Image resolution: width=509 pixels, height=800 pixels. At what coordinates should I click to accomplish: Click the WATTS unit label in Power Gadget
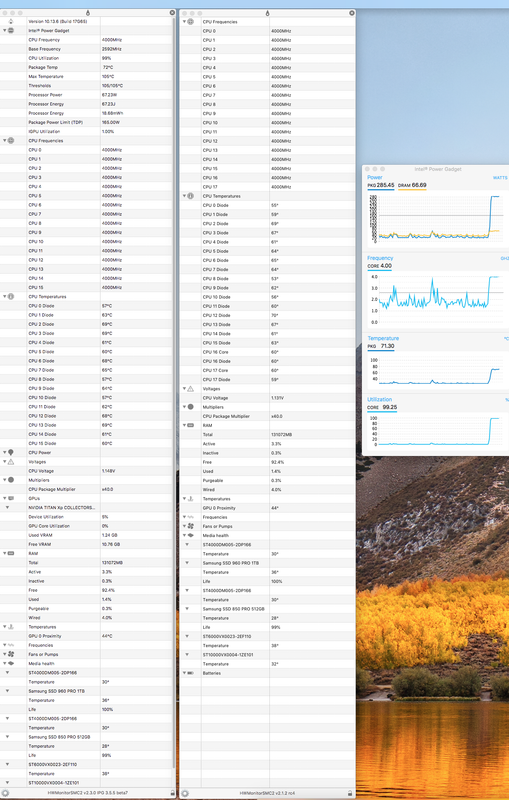500,178
